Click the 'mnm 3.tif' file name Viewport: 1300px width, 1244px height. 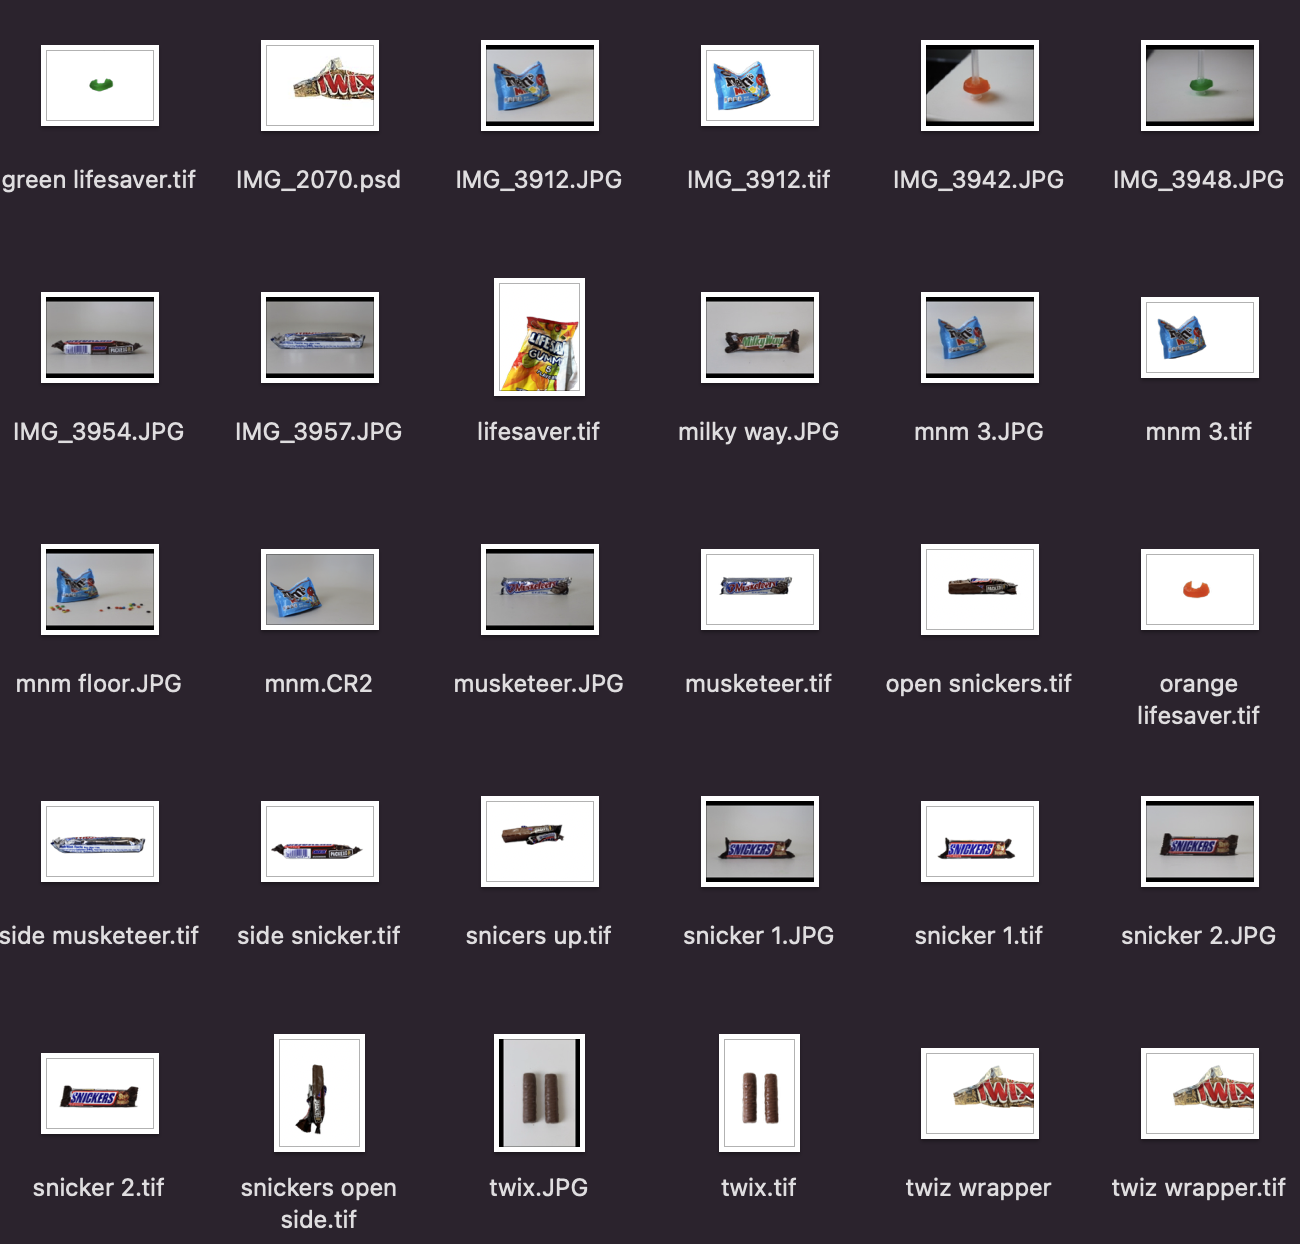(x=1199, y=432)
